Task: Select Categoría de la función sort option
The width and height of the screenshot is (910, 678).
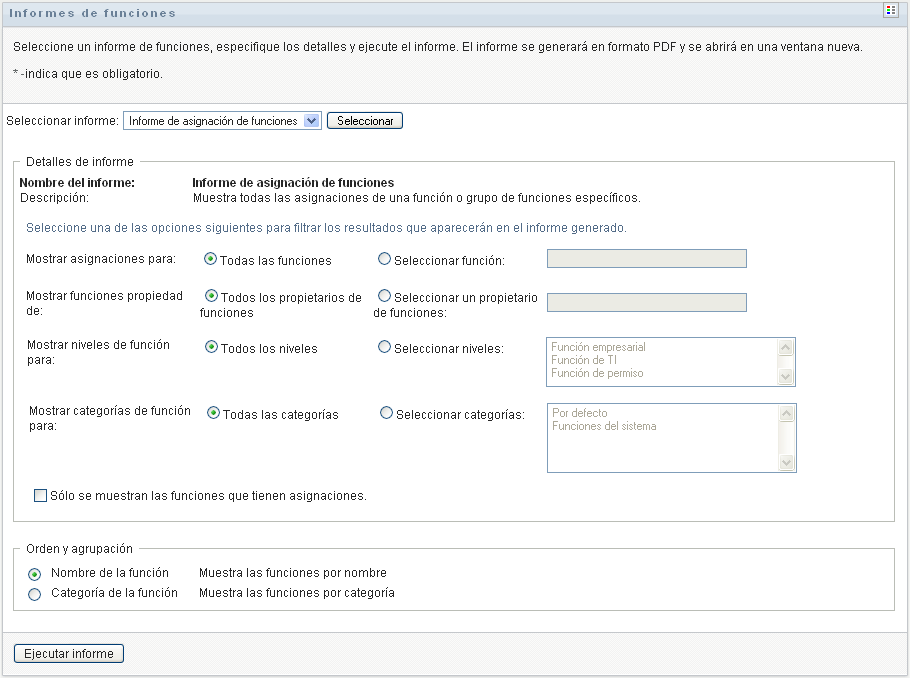Action: click(x=35, y=594)
